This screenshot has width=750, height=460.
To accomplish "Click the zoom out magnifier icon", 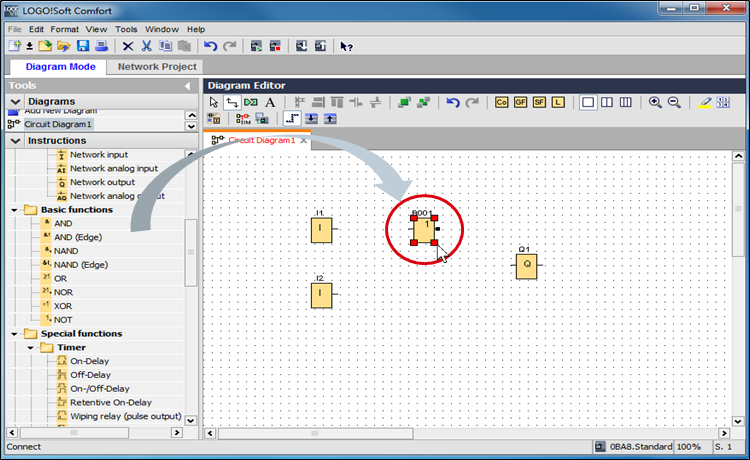I will click(x=674, y=102).
